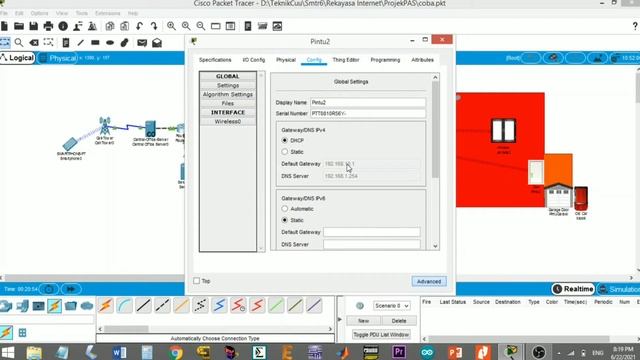This screenshot has height=360, width=640.
Task: Zoom out on the workspace
Action: tap(201, 27)
